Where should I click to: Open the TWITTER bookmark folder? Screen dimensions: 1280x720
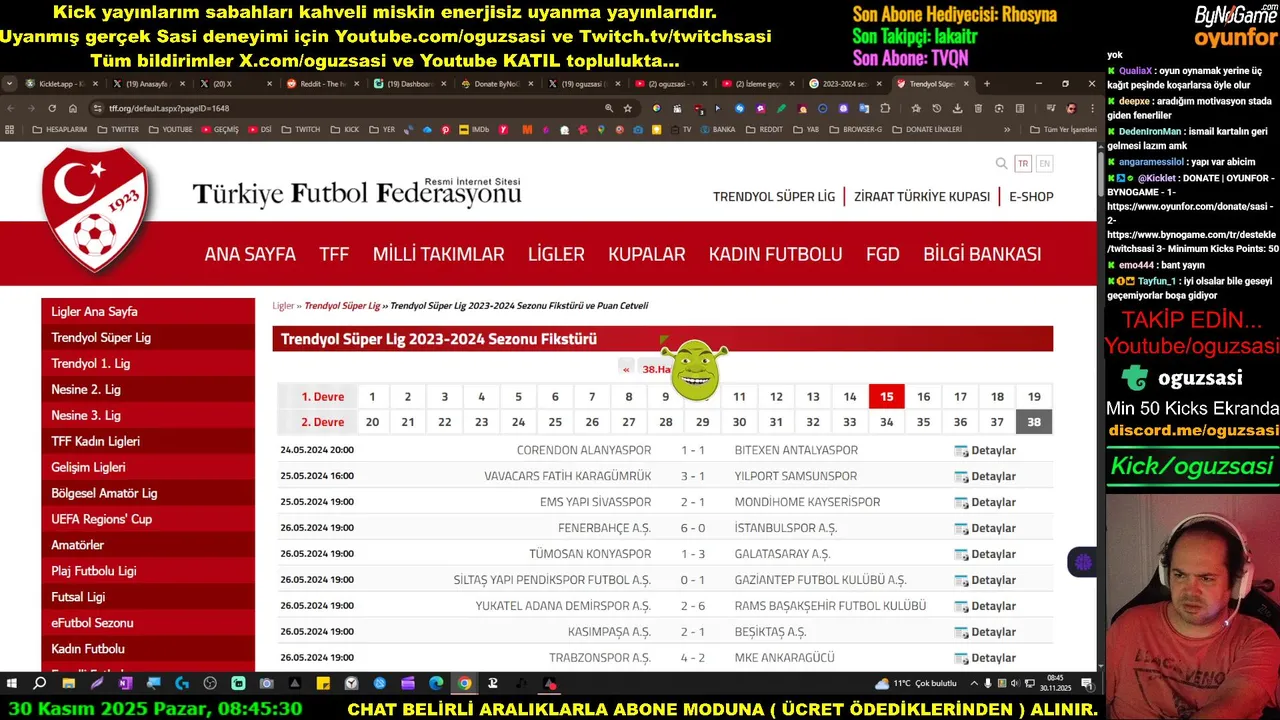(119, 129)
